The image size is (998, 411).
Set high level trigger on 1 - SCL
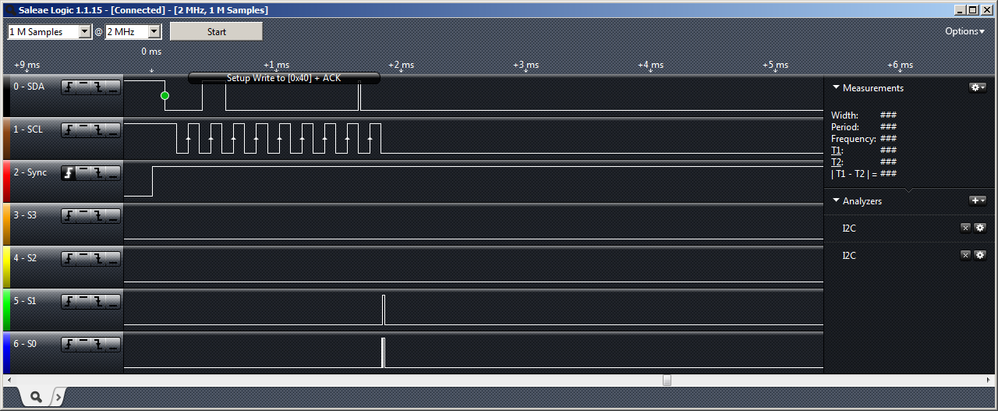(83, 130)
